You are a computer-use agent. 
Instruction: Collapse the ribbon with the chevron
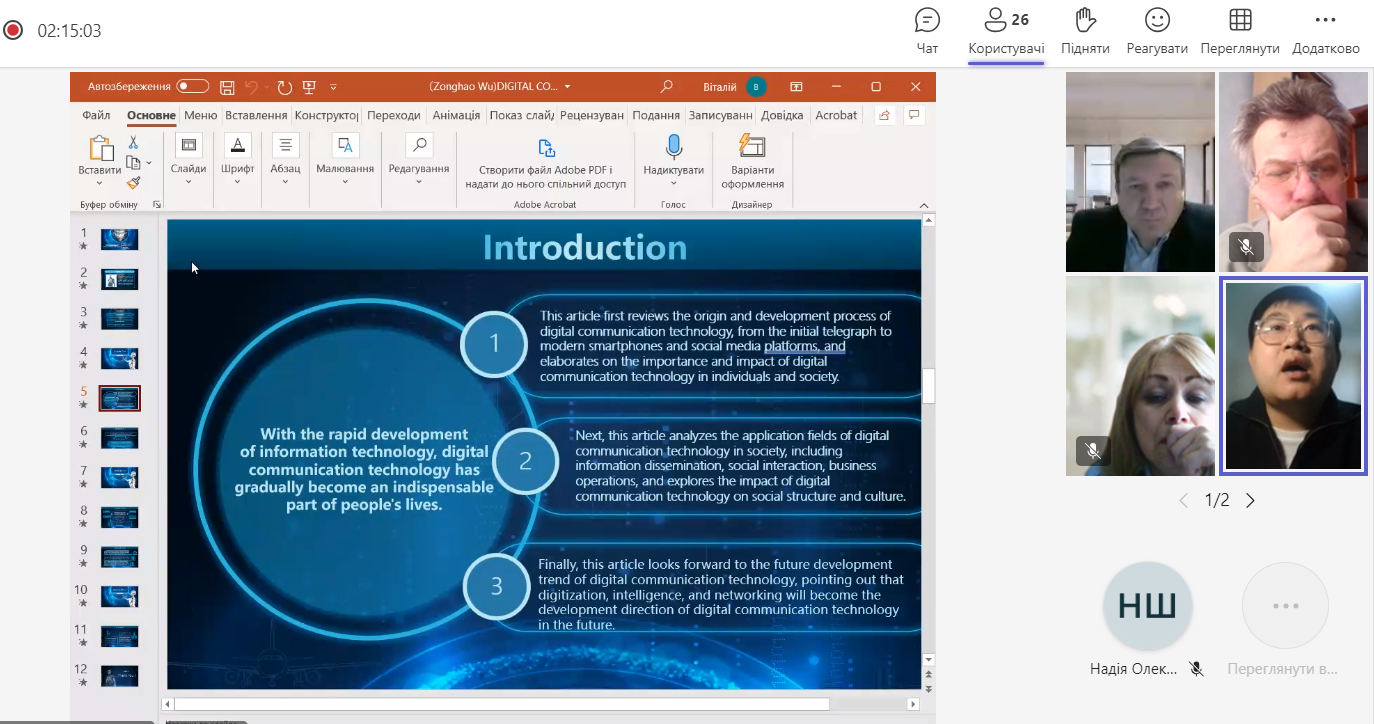[924, 205]
